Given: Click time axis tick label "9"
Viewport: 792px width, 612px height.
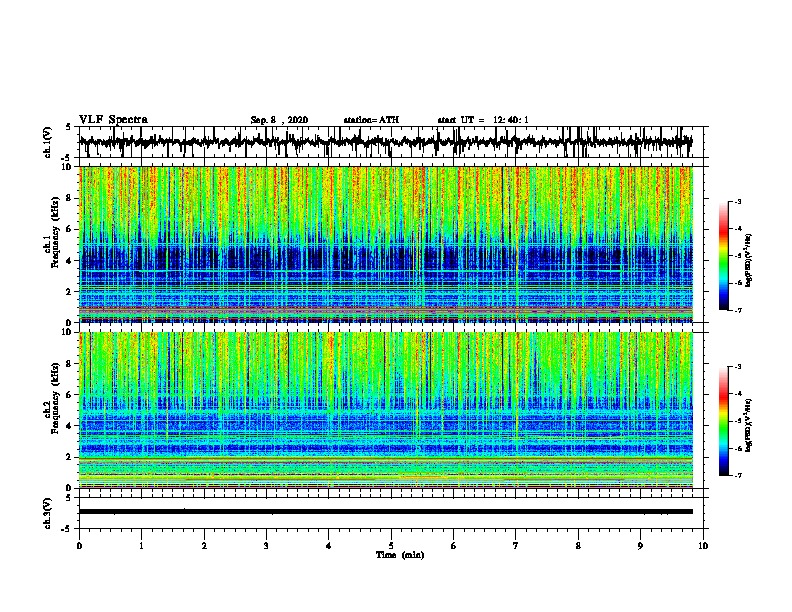Looking at the screenshot, I should click(640, 546).
